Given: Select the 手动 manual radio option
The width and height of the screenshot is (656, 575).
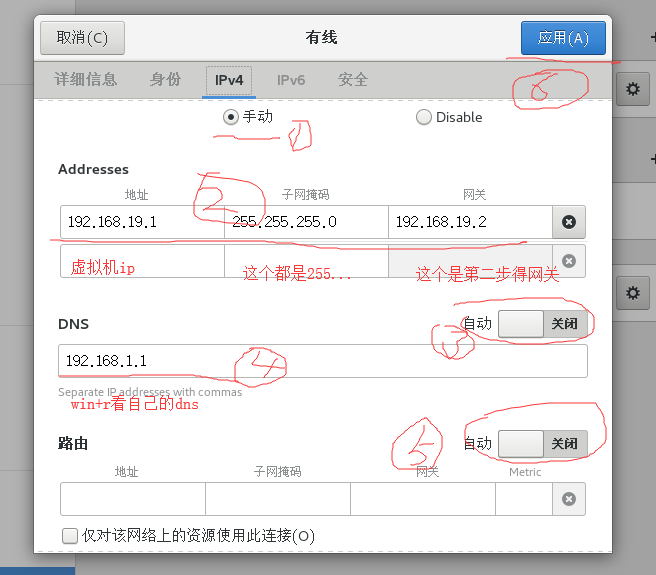Looking at the screenshot, I should (x=231, y=117).
